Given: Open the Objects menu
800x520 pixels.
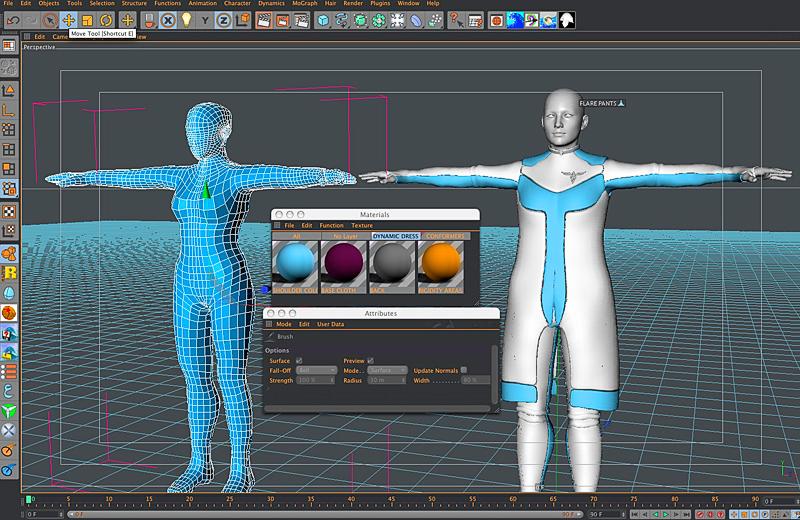Looking at the screenshot, I should click(49, 3).
